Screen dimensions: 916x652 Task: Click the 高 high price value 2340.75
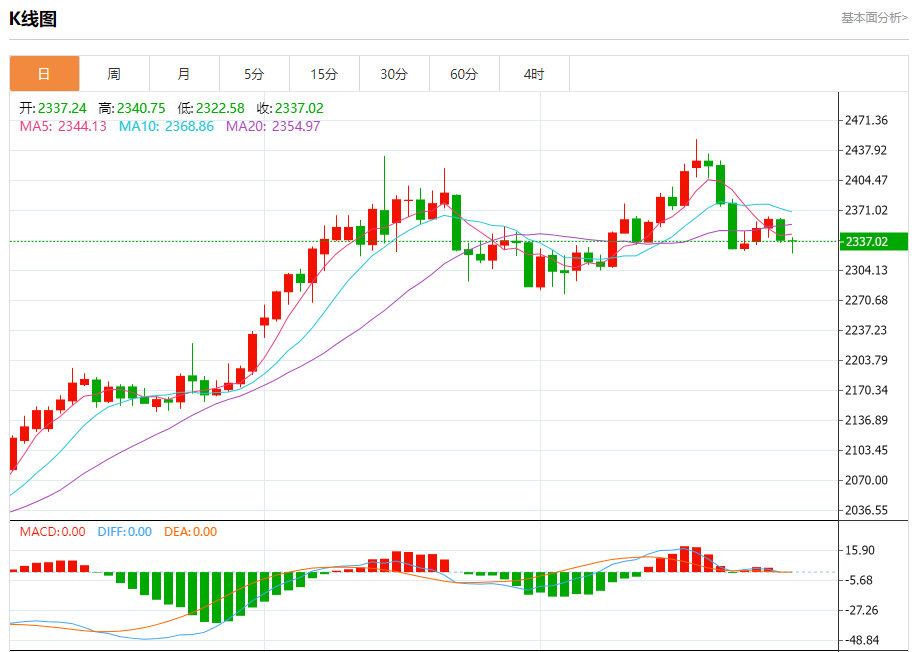[x=141, y=108]
